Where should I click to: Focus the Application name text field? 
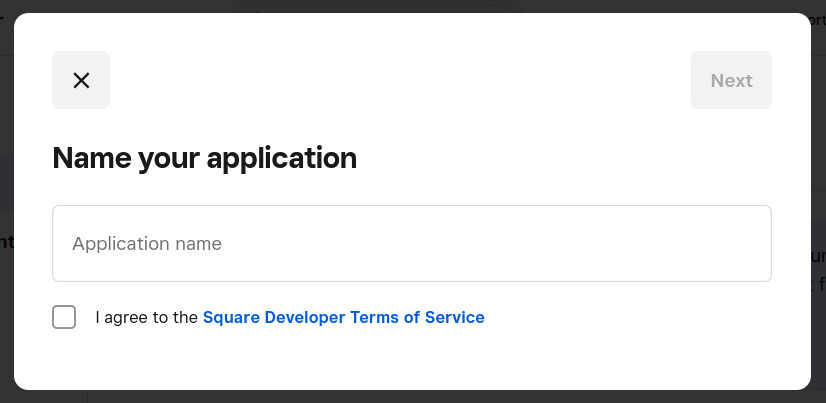point(411,244)
